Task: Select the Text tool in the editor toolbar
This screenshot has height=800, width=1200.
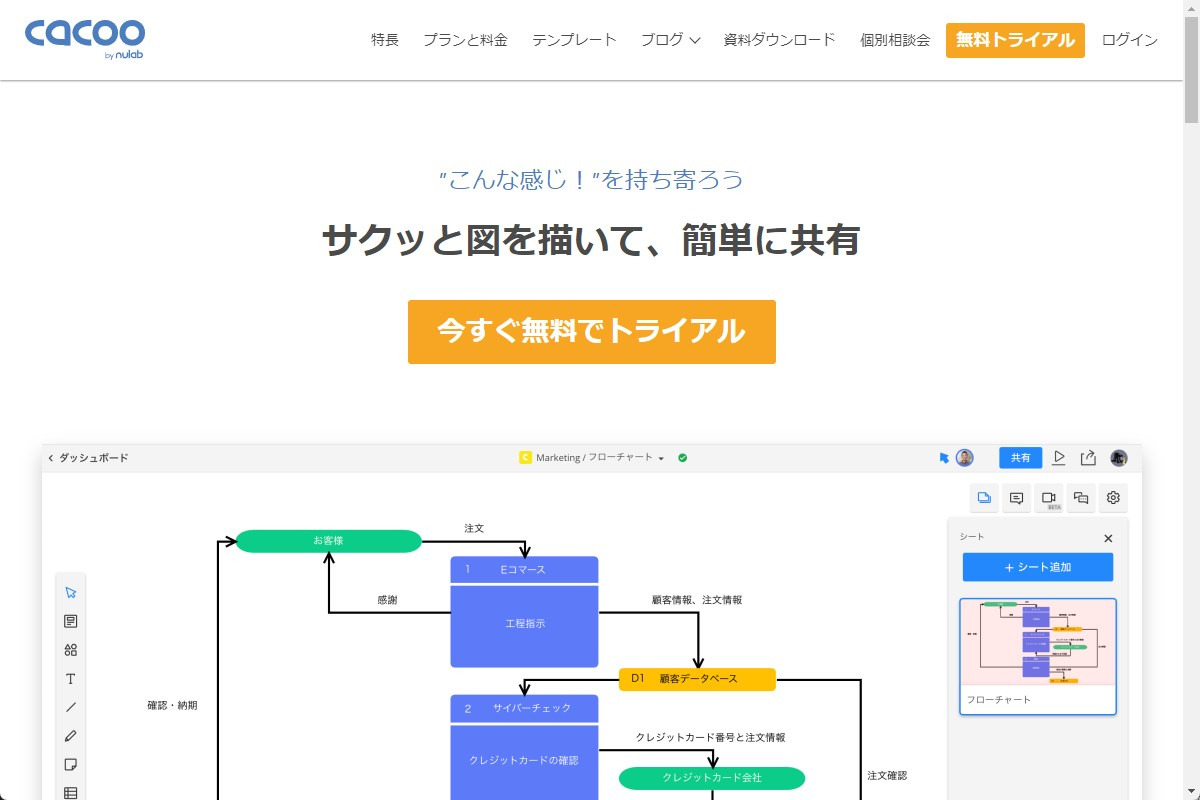Action: coord(71,678)
